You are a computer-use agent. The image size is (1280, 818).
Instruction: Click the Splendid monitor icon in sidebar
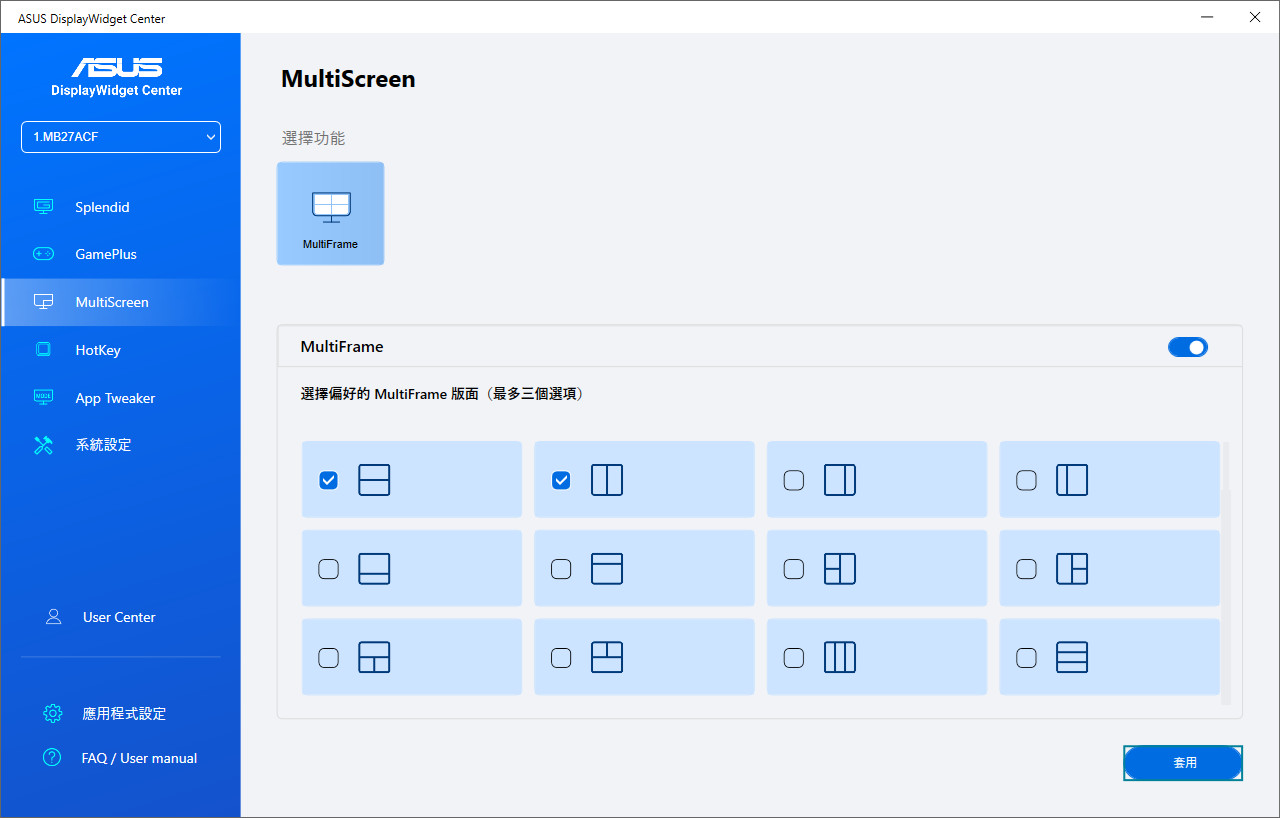point(43,207)
